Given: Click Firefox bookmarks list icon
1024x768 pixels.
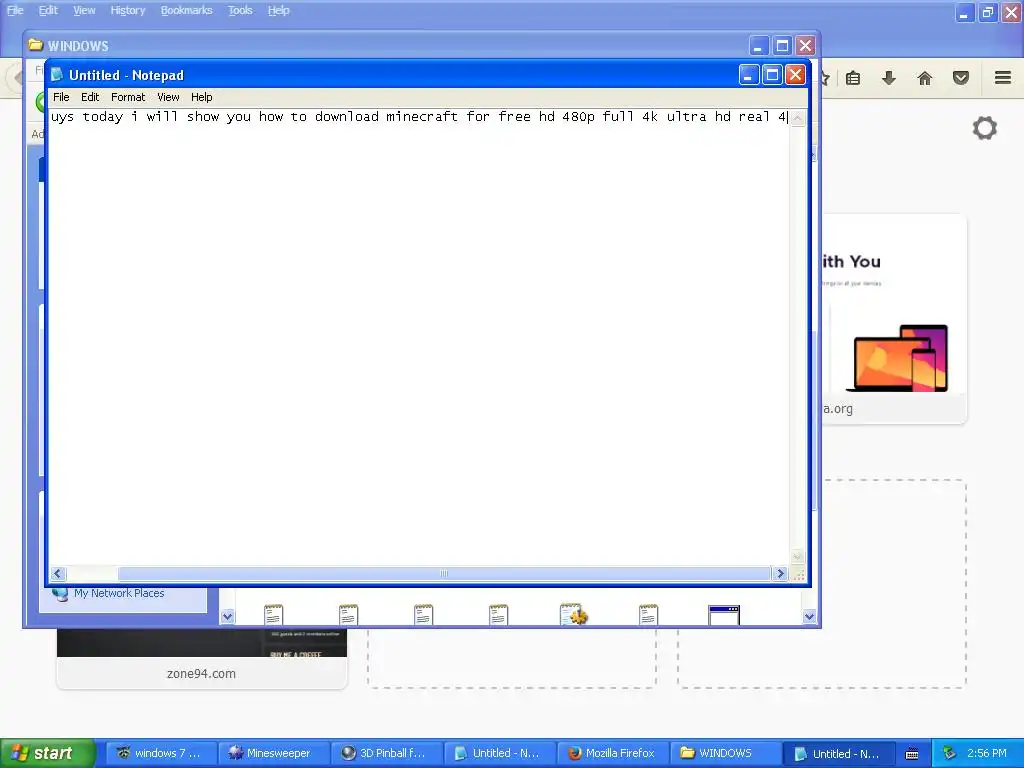Looking at the screenshot, I should pos(853,78).
